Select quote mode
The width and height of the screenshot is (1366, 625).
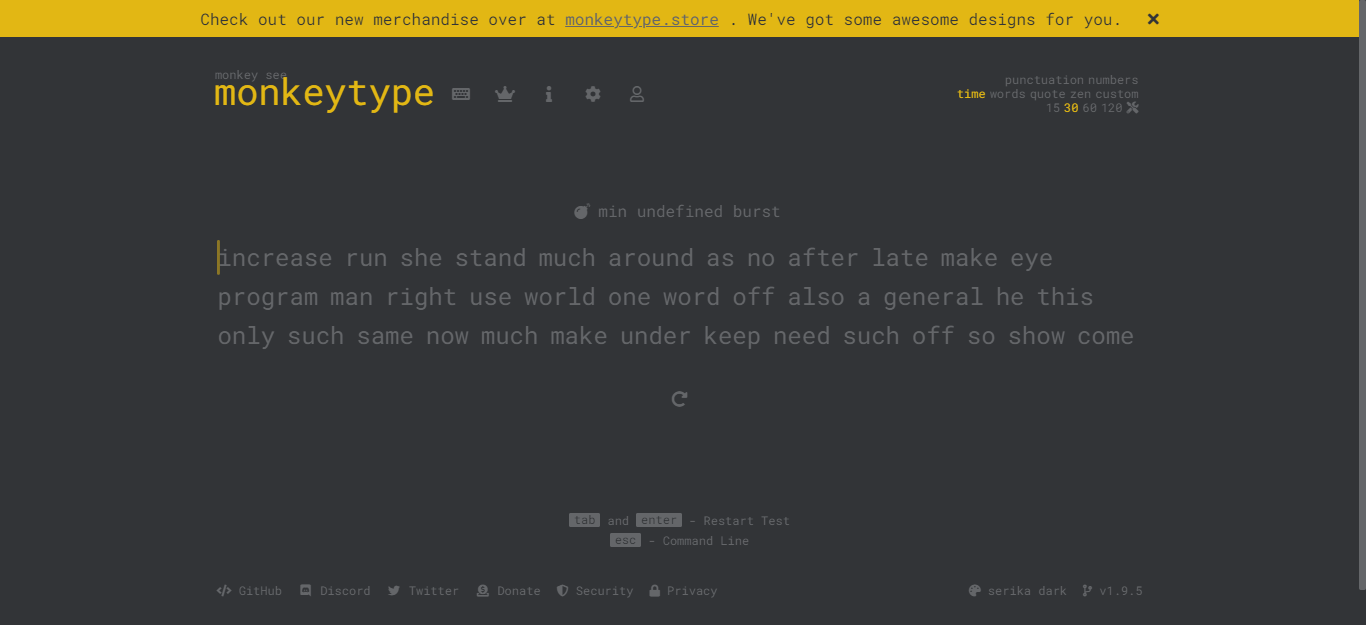(1048, 94)
